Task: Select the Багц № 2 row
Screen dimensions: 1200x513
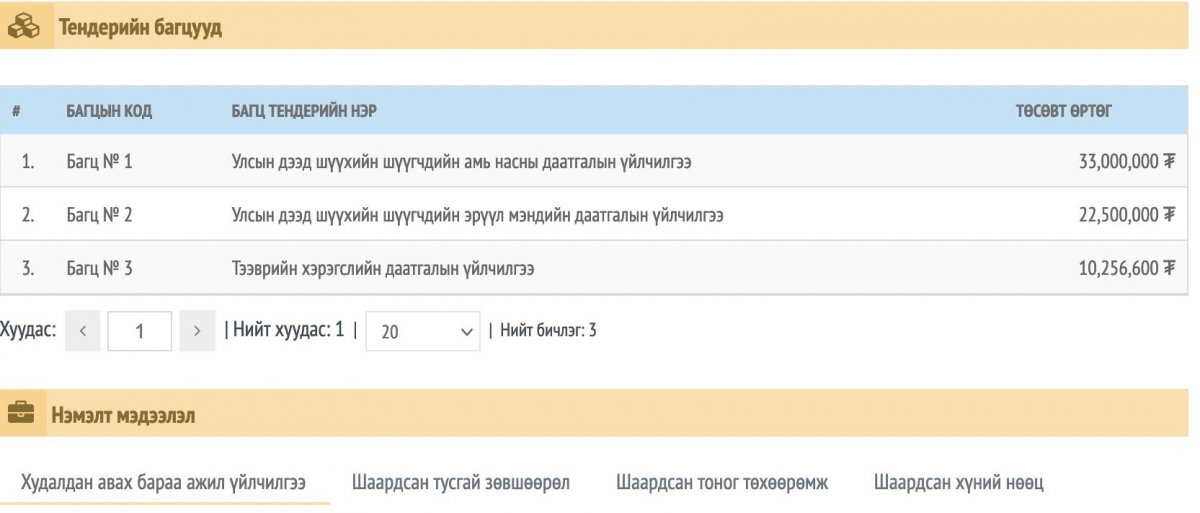Action: (99, 214)
